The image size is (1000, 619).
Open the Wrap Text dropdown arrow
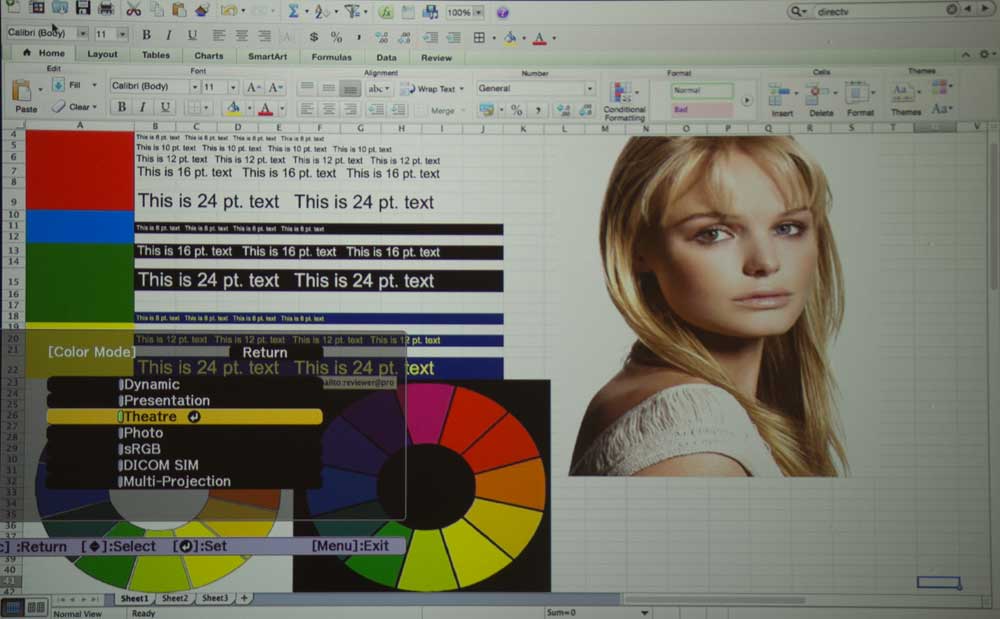pyautogui.click(x=462, y=89)
